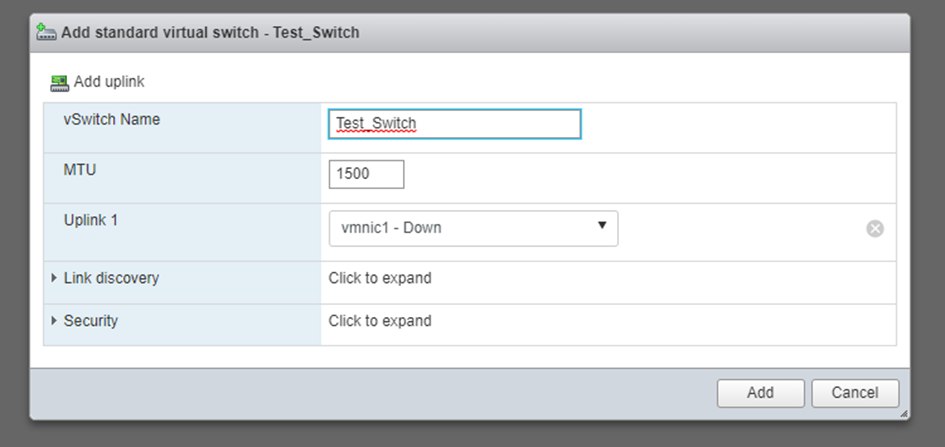Click the Add uplink text link
945x447 pixels.
pyautogui.click(x=109, y=82)
